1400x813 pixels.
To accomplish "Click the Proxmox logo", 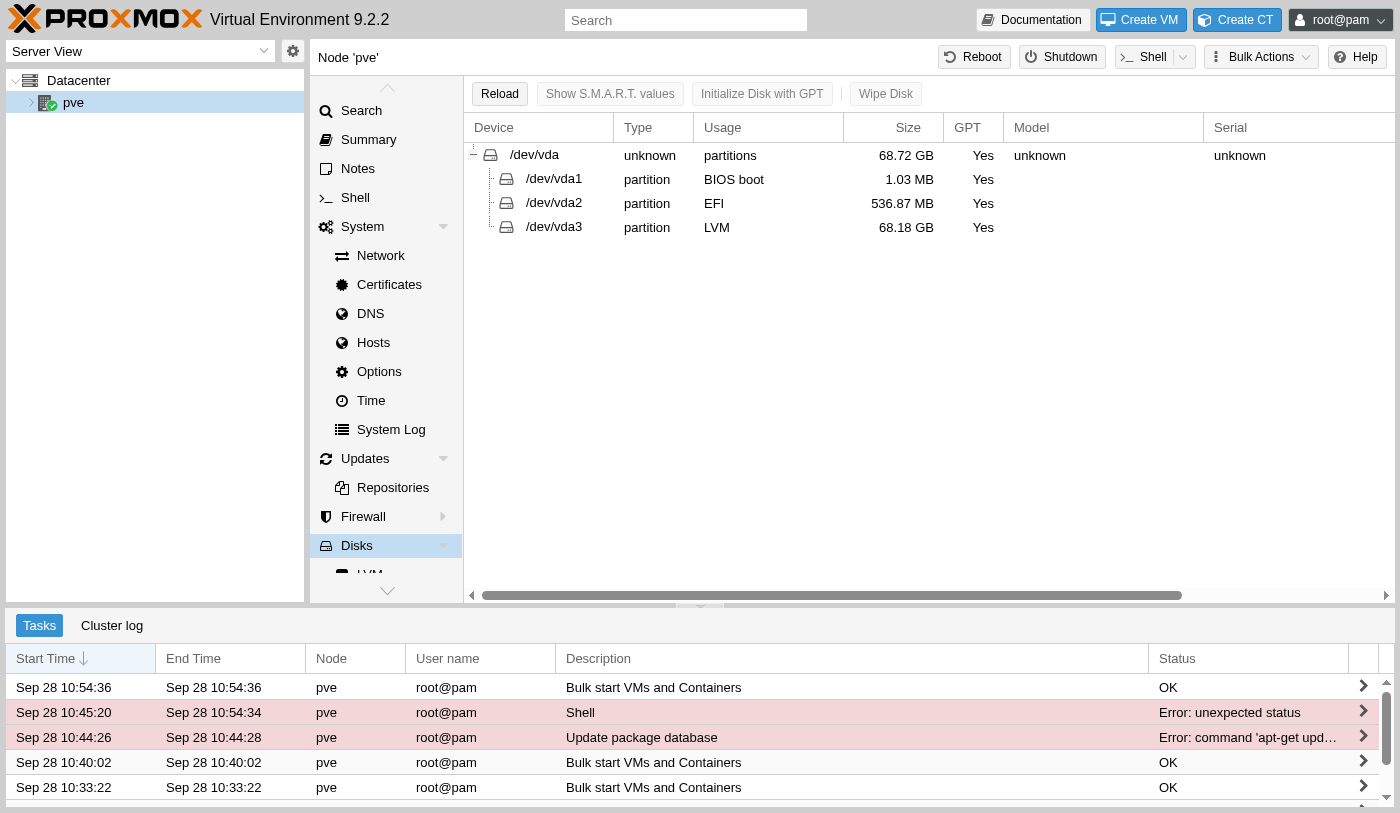I will (105, 19).
